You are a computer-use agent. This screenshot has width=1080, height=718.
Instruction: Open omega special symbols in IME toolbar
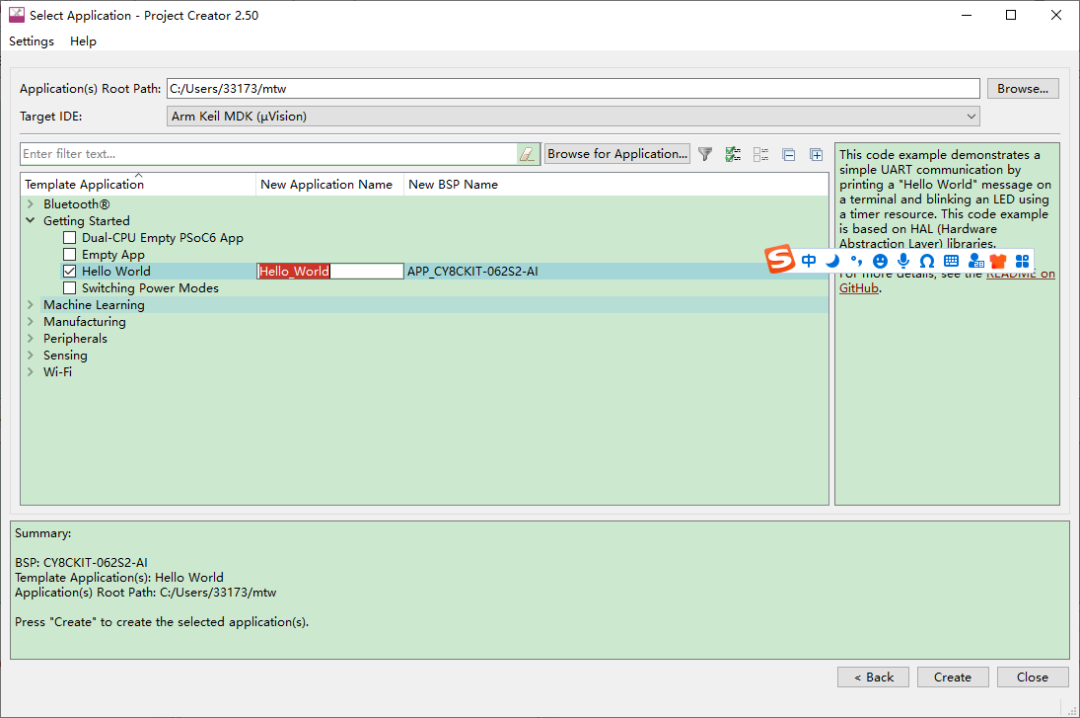click(x=926, y=261)
